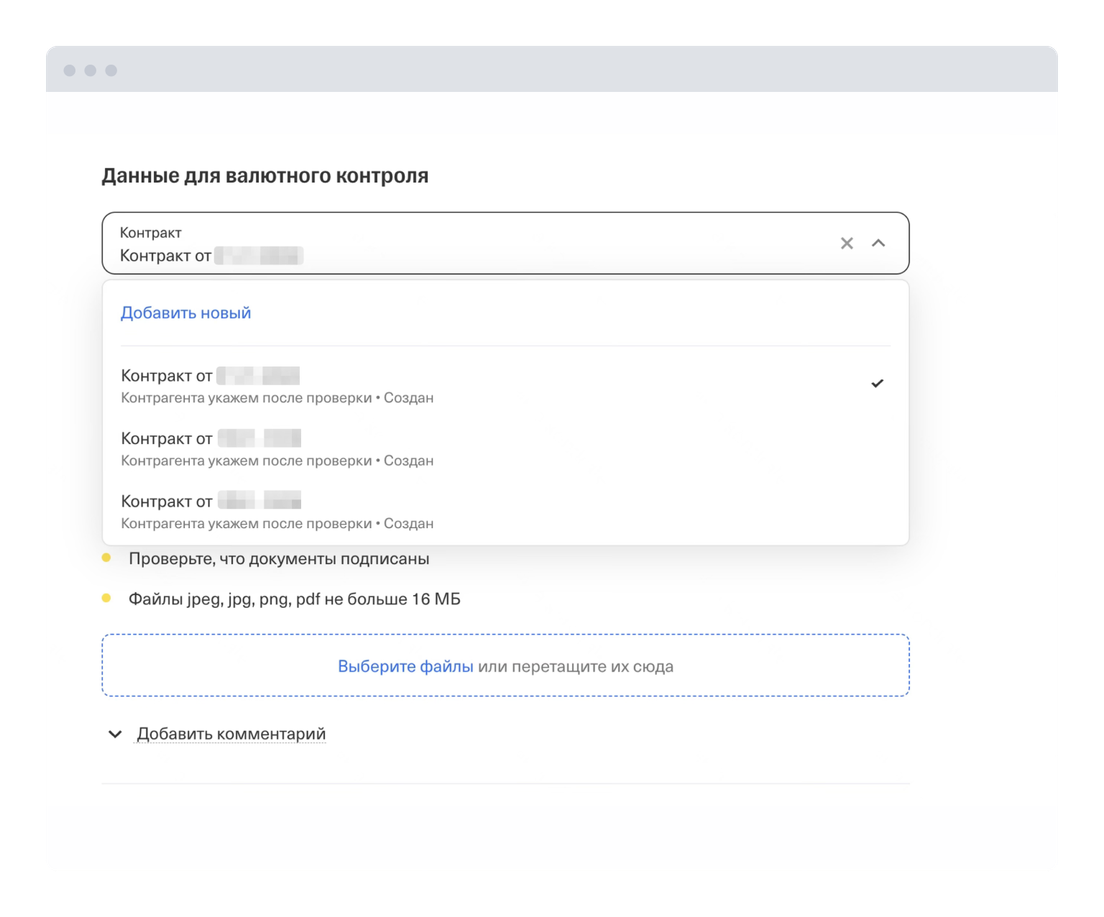Select the first contract in the list
The height and width of the screenshot is (917, 1104).
tap(400, 385)
